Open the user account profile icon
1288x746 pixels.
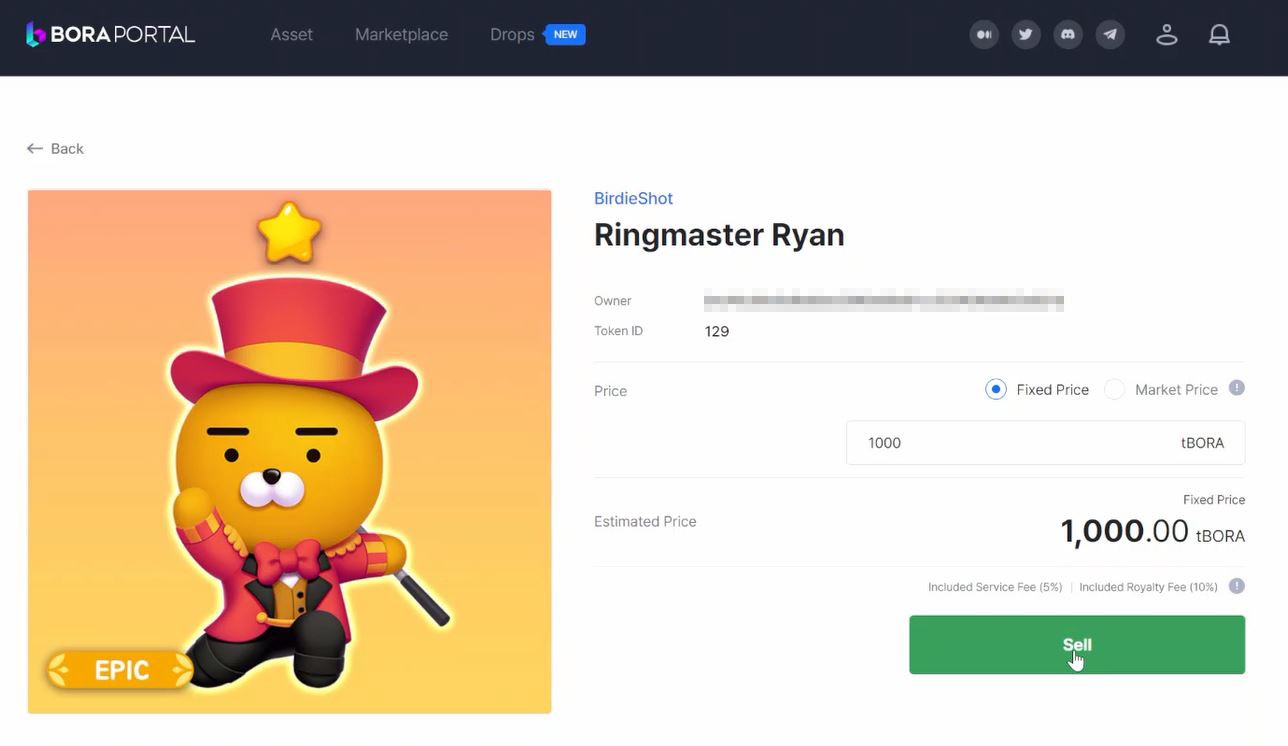tap(1167, 35)
